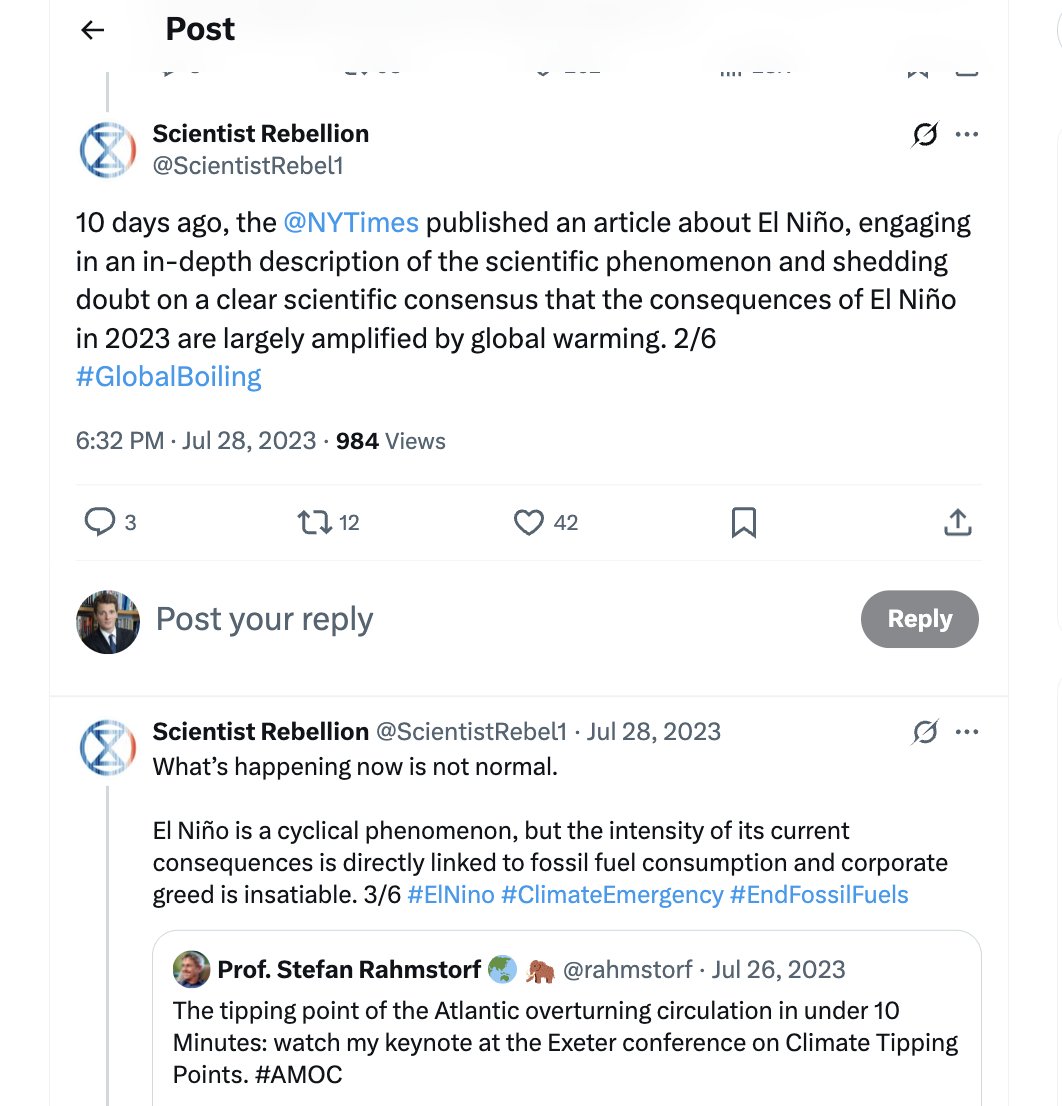Share the main post via upload icon
The height and width of the screenshot is (1106, 1062).
pos(958,523)
